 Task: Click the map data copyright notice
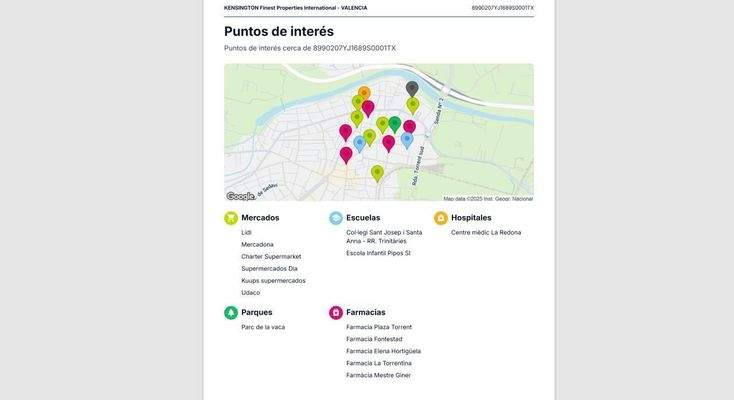tap(488, 199)
